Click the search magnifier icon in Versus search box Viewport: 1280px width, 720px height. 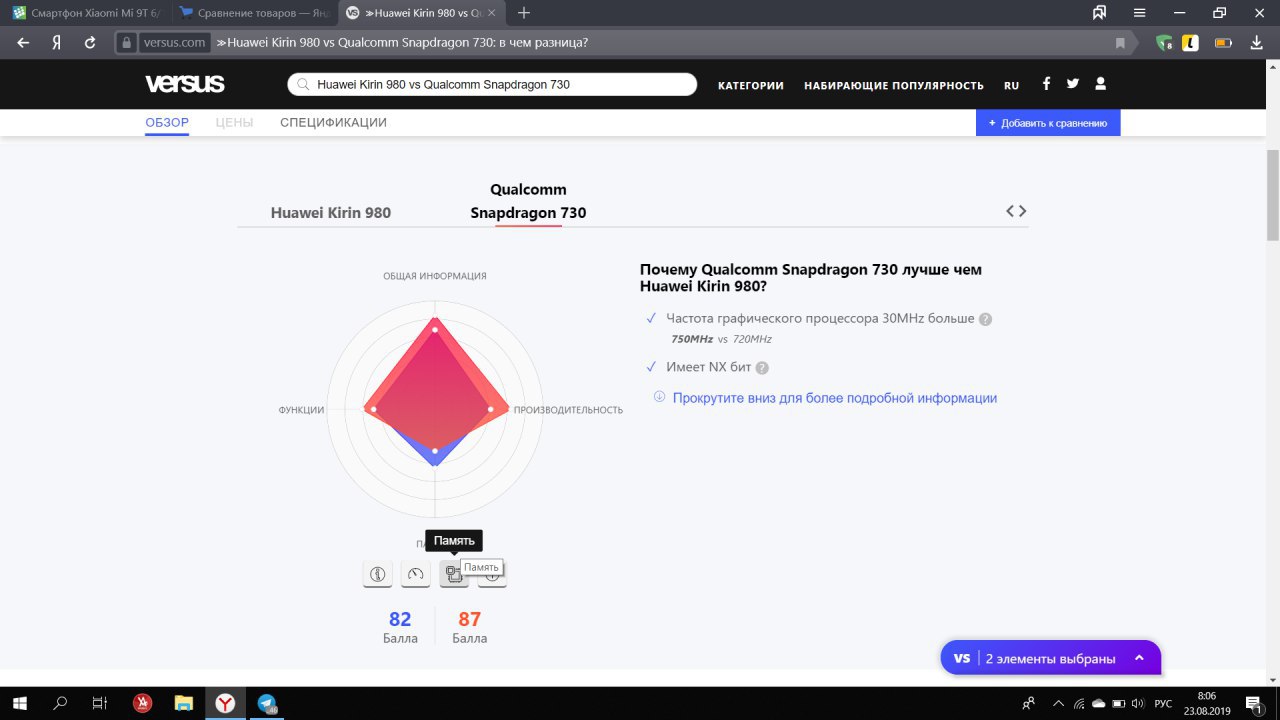point(302,85)
